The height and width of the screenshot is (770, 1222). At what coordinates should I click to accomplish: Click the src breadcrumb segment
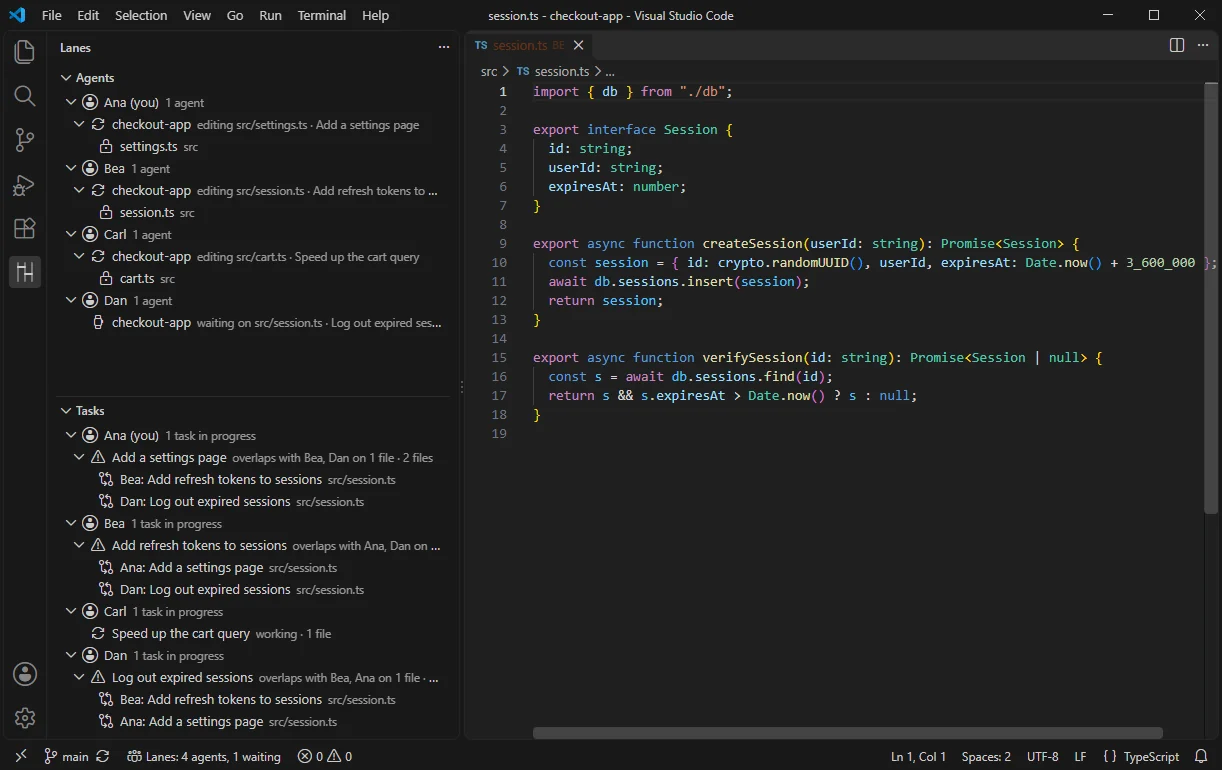click(489, 71)
